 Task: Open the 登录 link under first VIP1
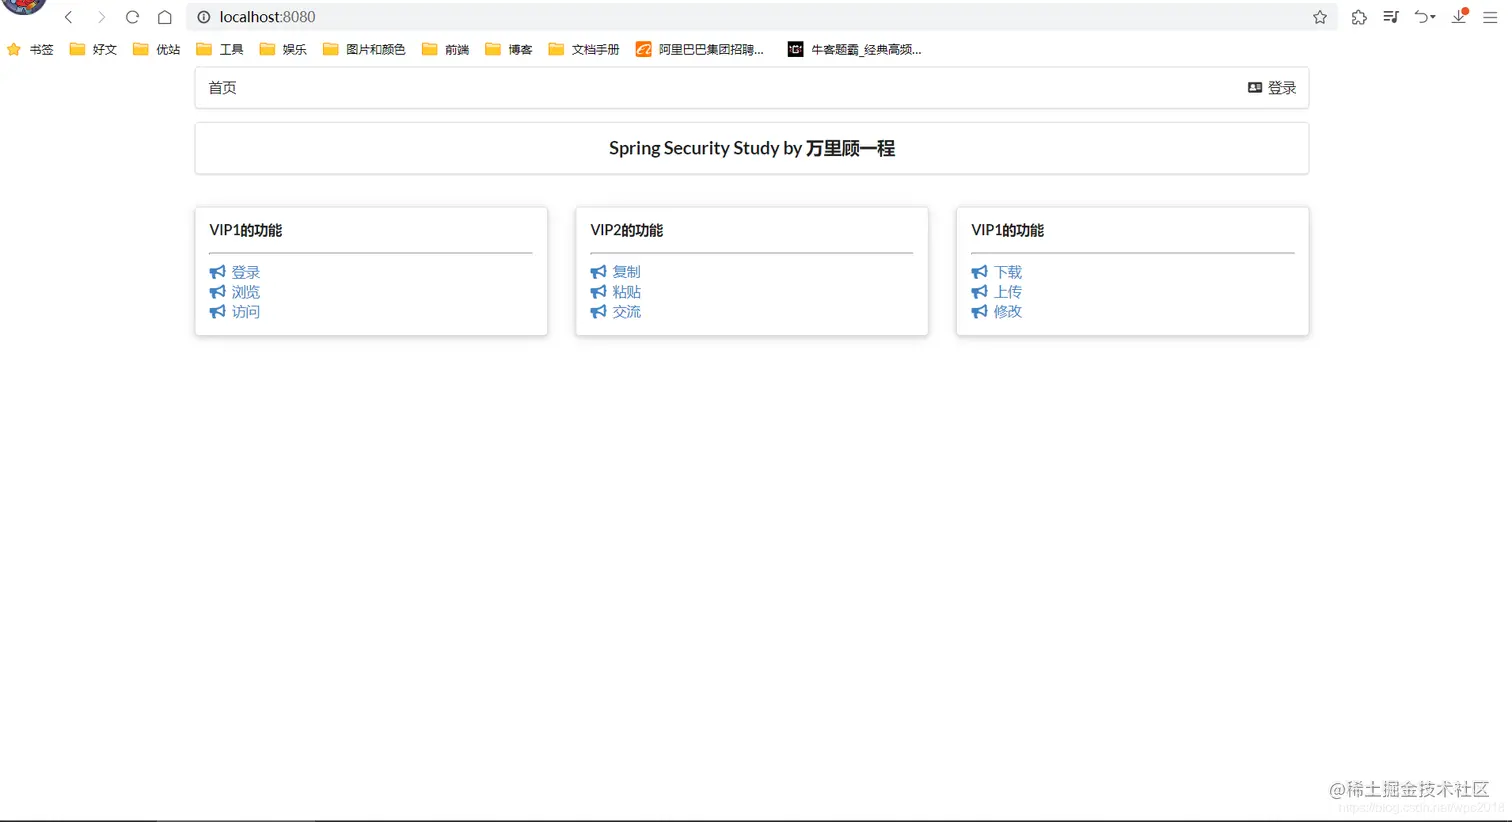click(246, 272)
